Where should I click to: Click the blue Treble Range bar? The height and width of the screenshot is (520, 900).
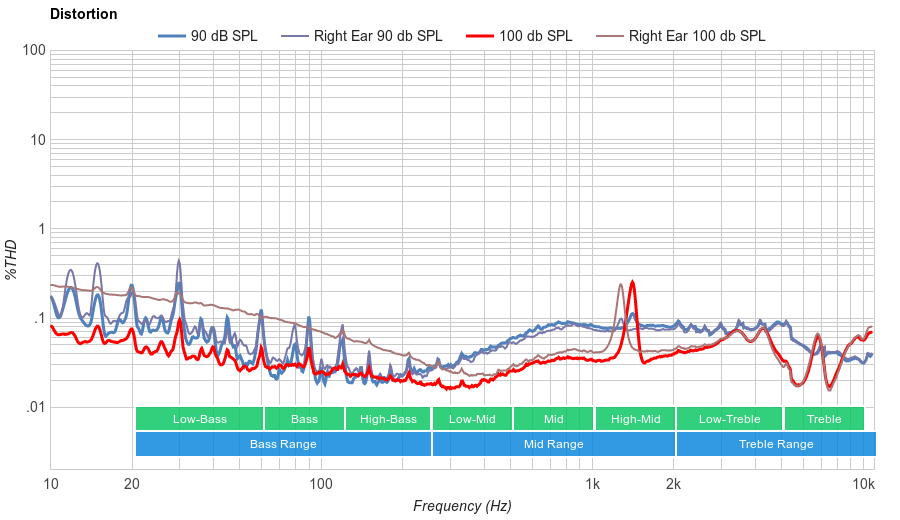775,444
